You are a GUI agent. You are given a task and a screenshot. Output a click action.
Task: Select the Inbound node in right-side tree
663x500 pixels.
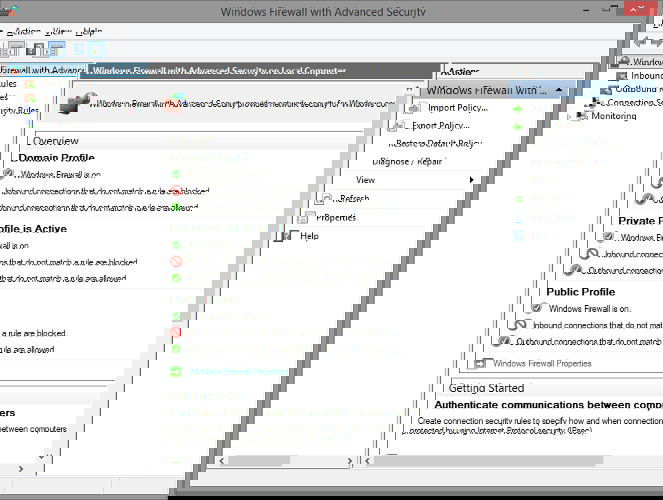point(647,76)
